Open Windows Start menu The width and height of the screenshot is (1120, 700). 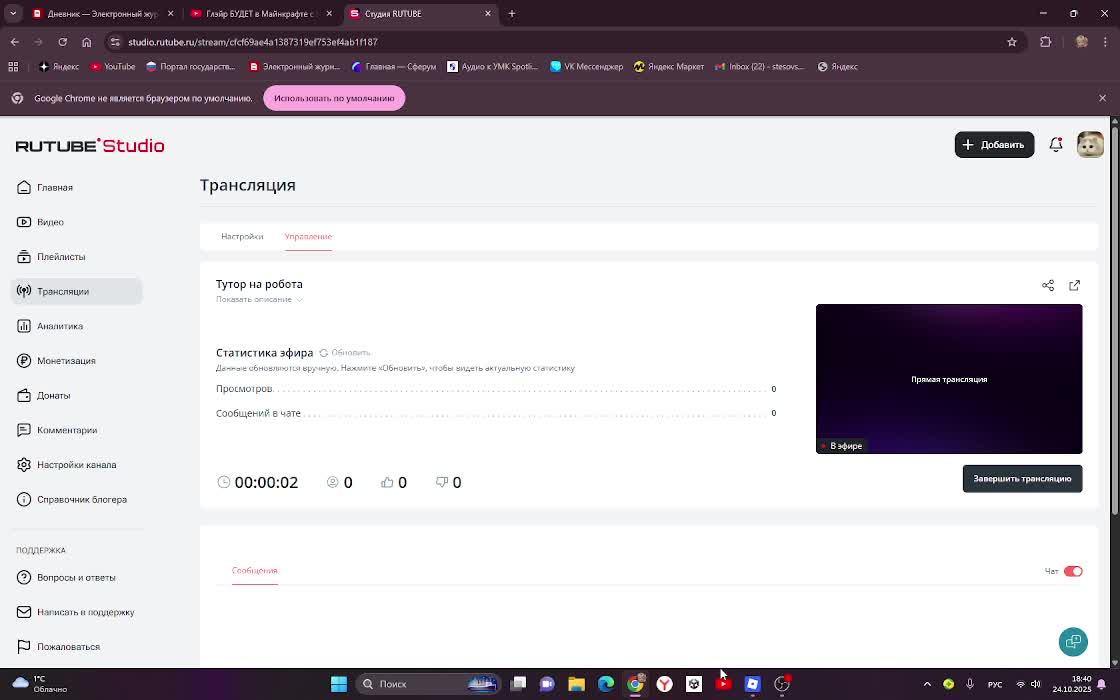pos(339,684)
